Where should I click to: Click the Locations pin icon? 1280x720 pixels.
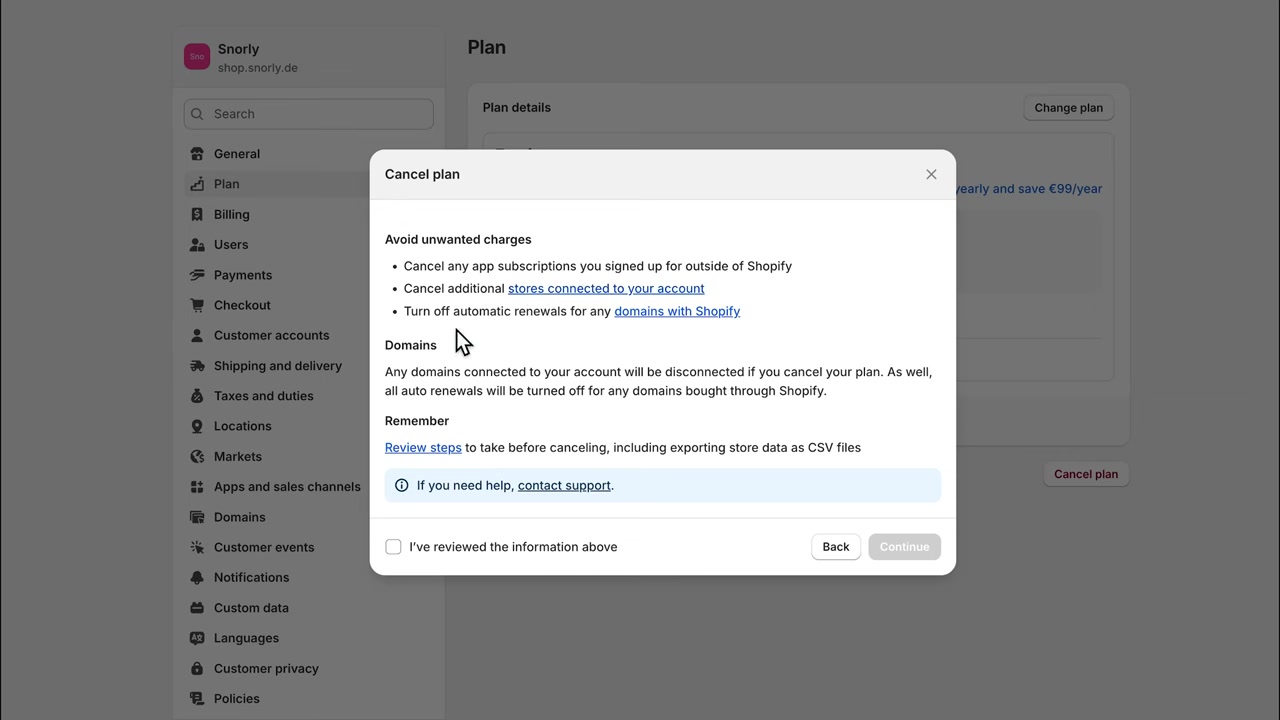pyautogui.click(x=197, y=426)
